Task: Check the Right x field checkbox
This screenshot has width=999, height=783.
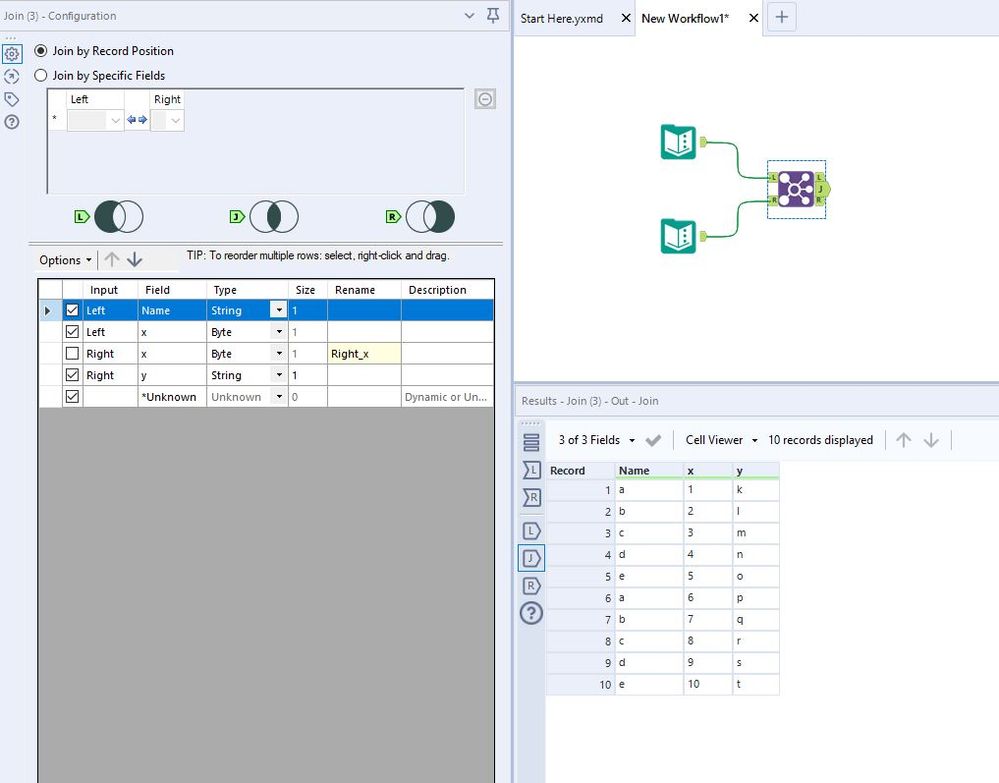Action: click(72, 353)
